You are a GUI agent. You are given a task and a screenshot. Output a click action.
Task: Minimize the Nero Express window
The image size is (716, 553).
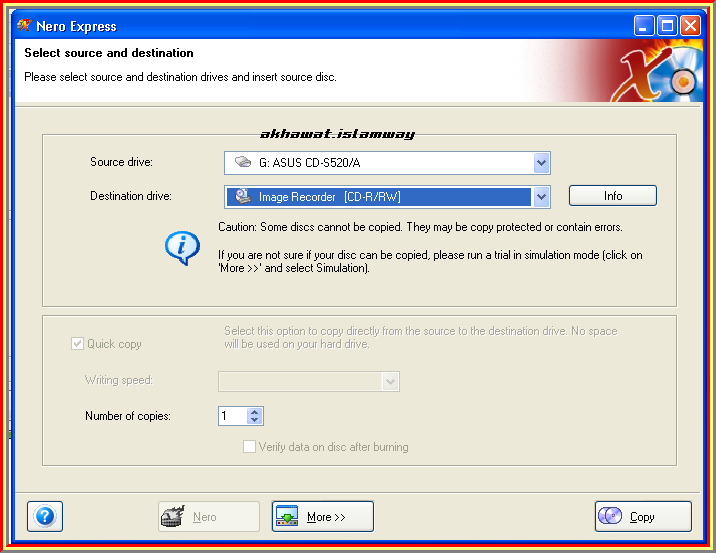[x=644, y=26]
